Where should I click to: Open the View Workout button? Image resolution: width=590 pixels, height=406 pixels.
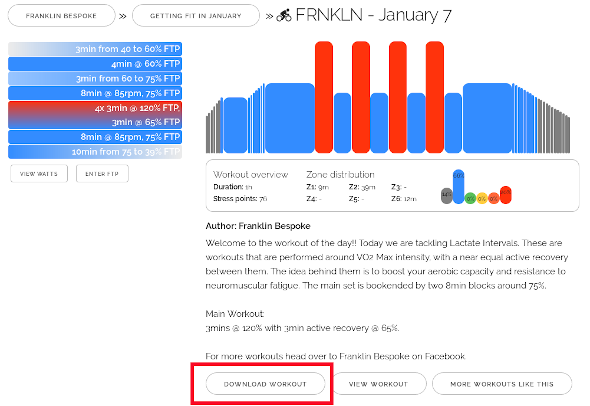378,384
